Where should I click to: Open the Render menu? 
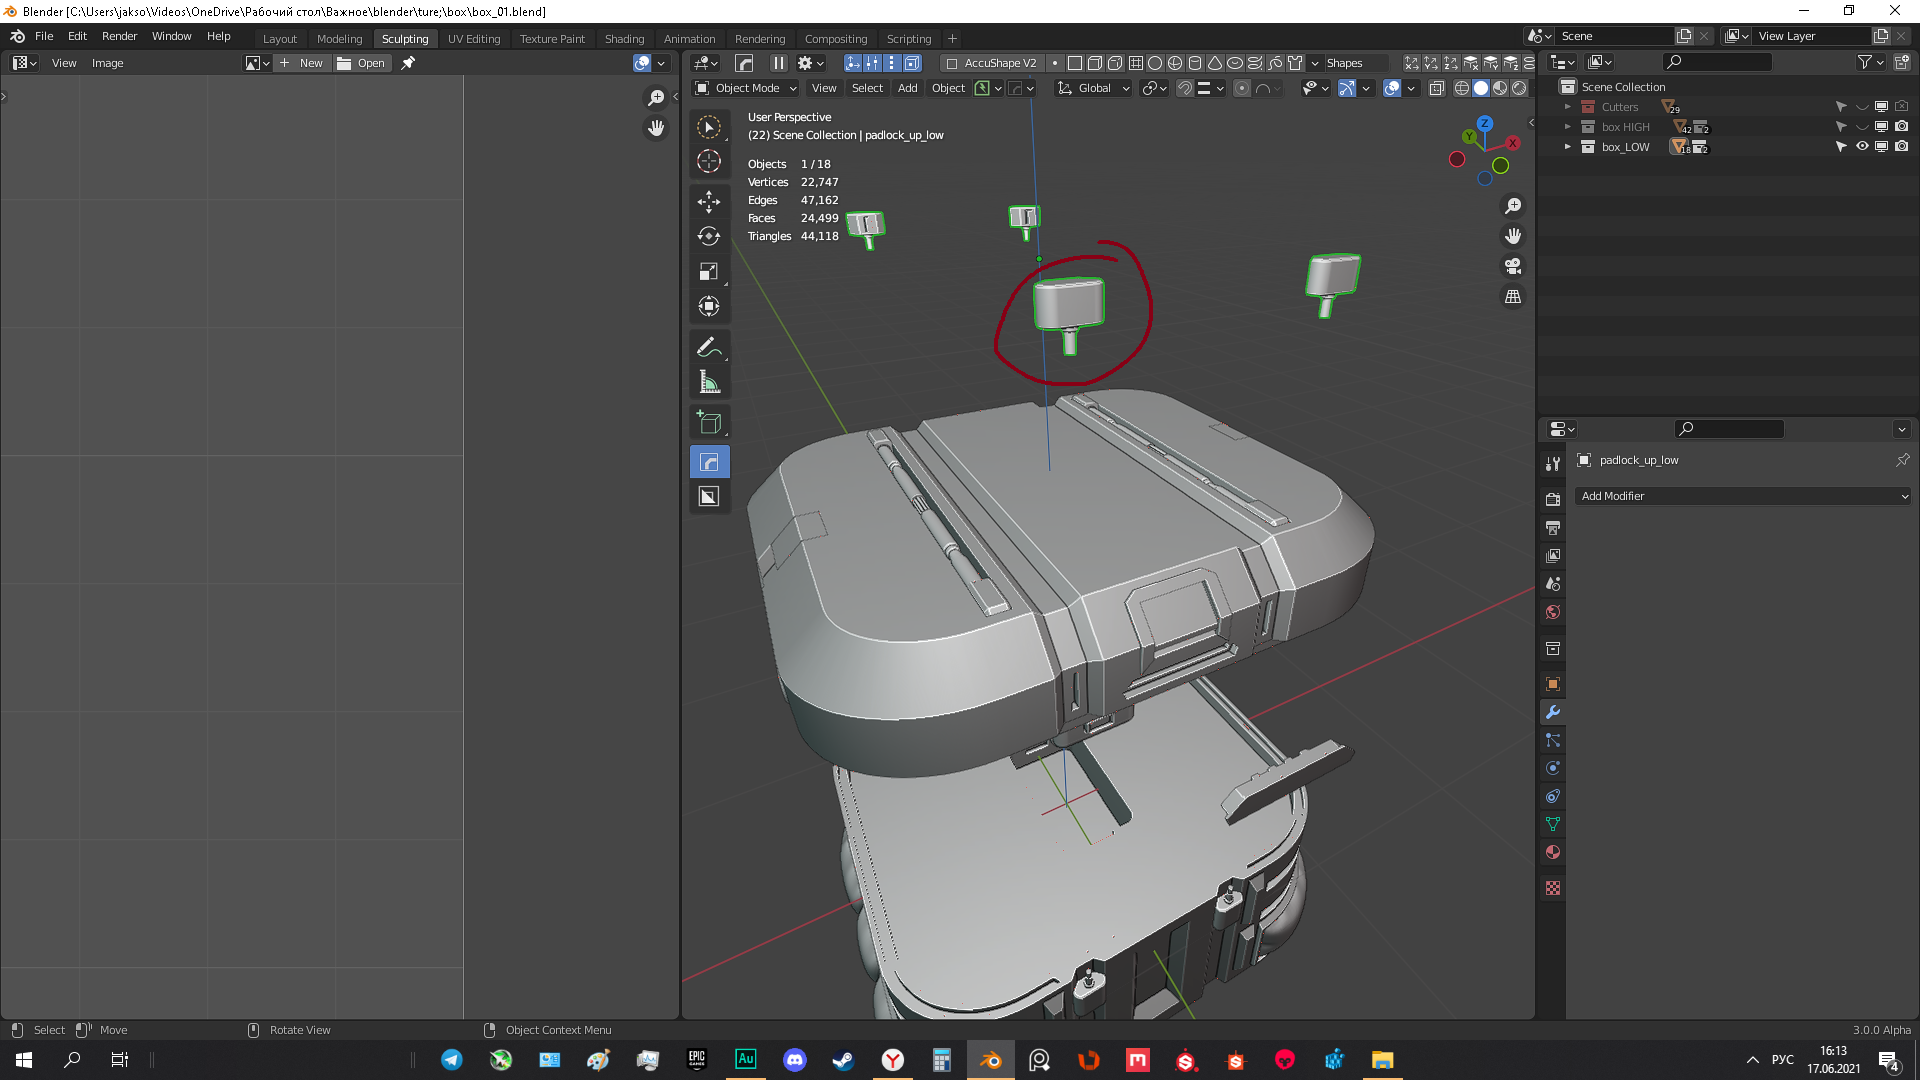(119, 36)
